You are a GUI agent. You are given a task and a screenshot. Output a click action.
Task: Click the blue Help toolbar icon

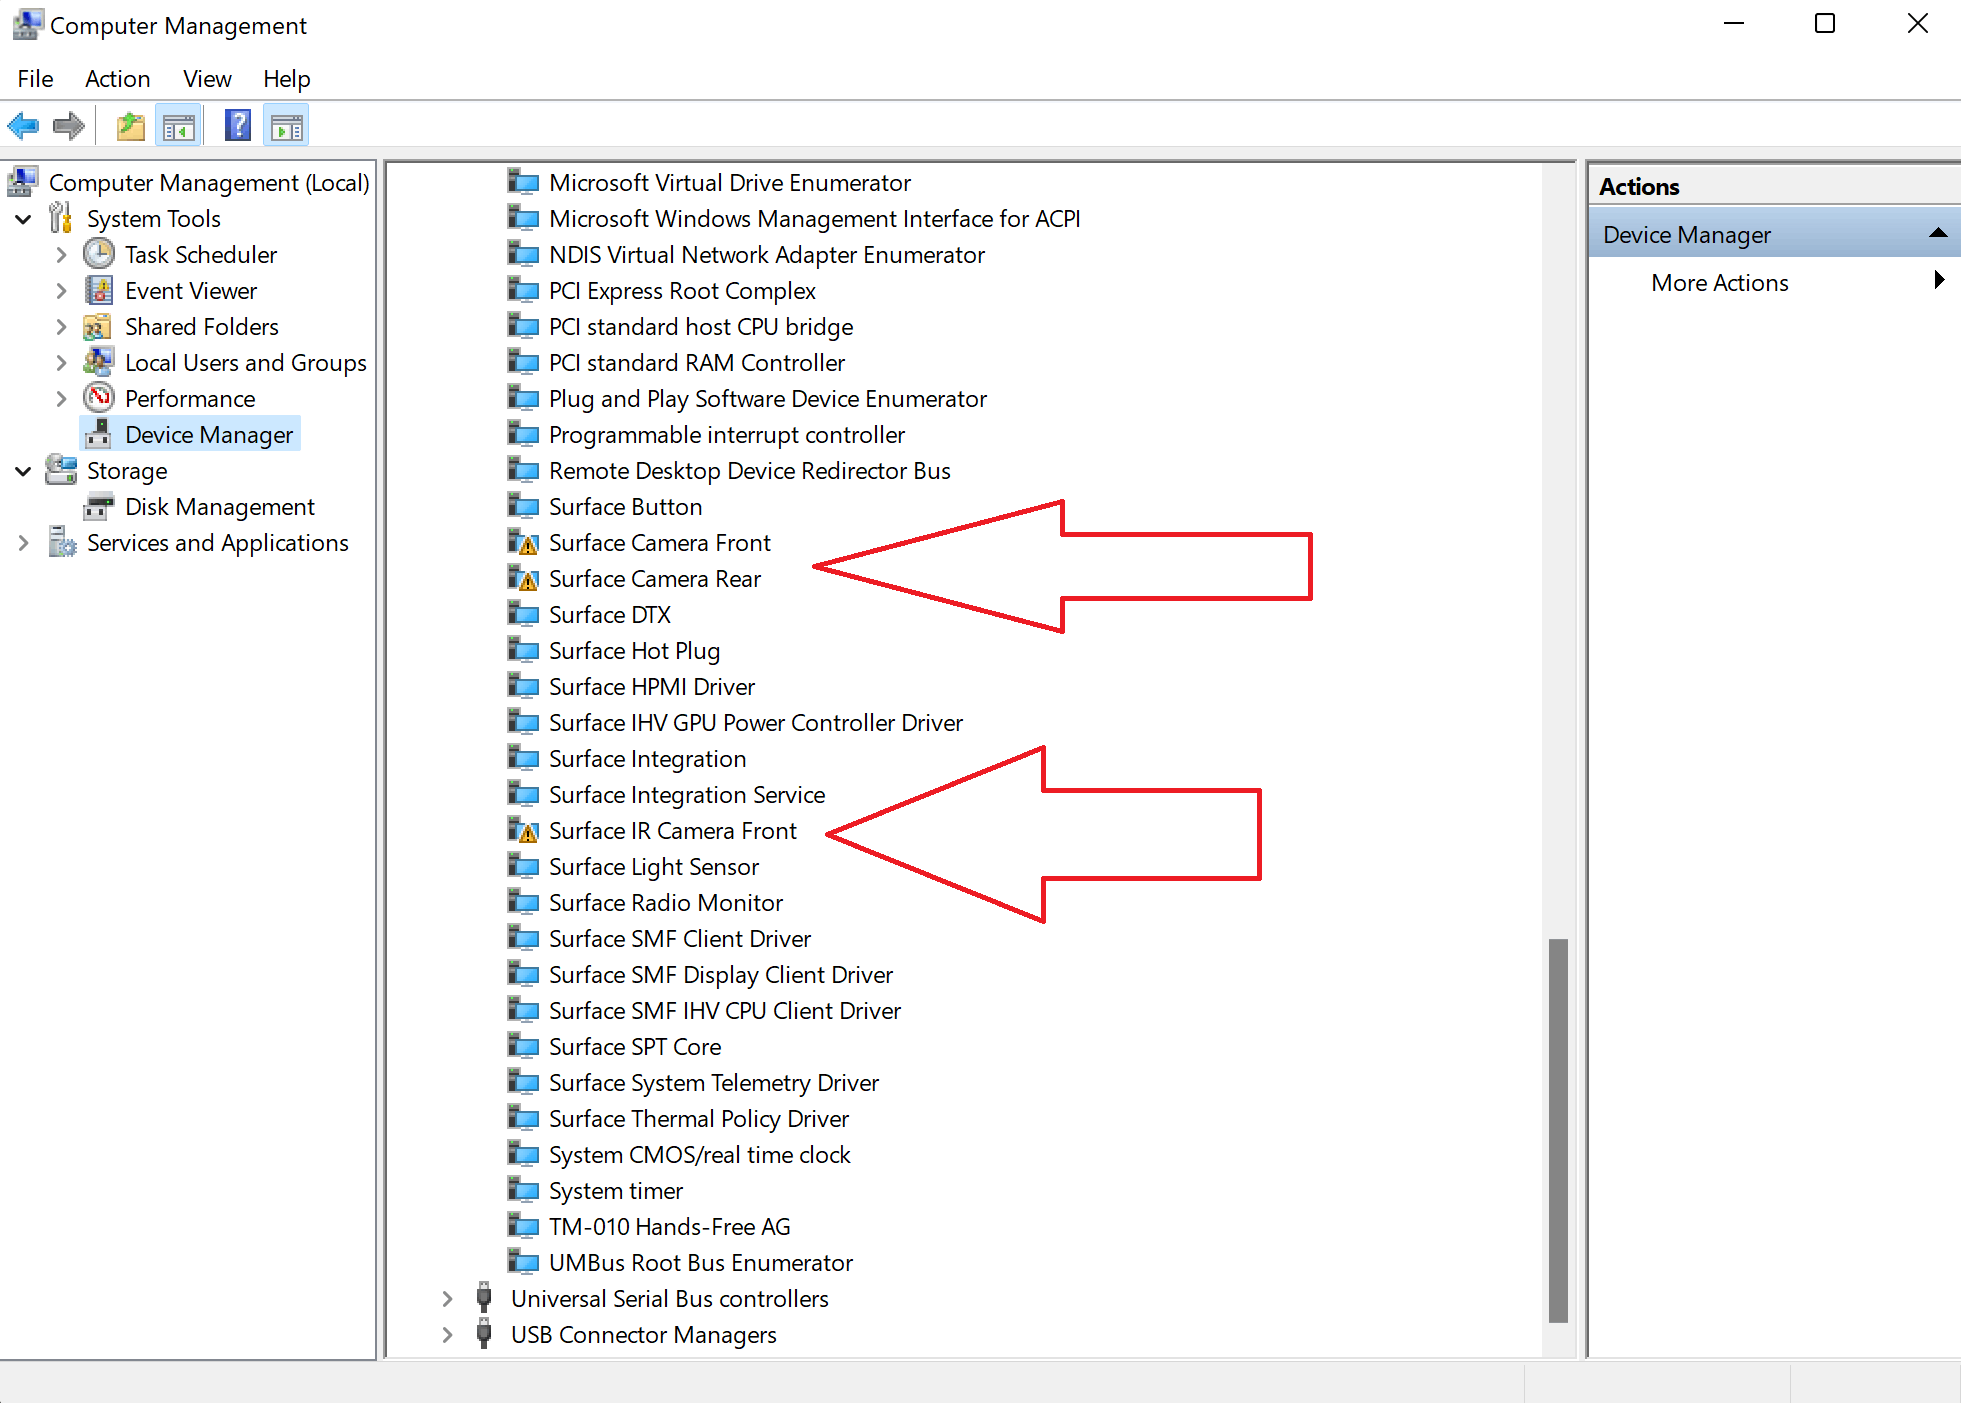[x=238, y=126]
